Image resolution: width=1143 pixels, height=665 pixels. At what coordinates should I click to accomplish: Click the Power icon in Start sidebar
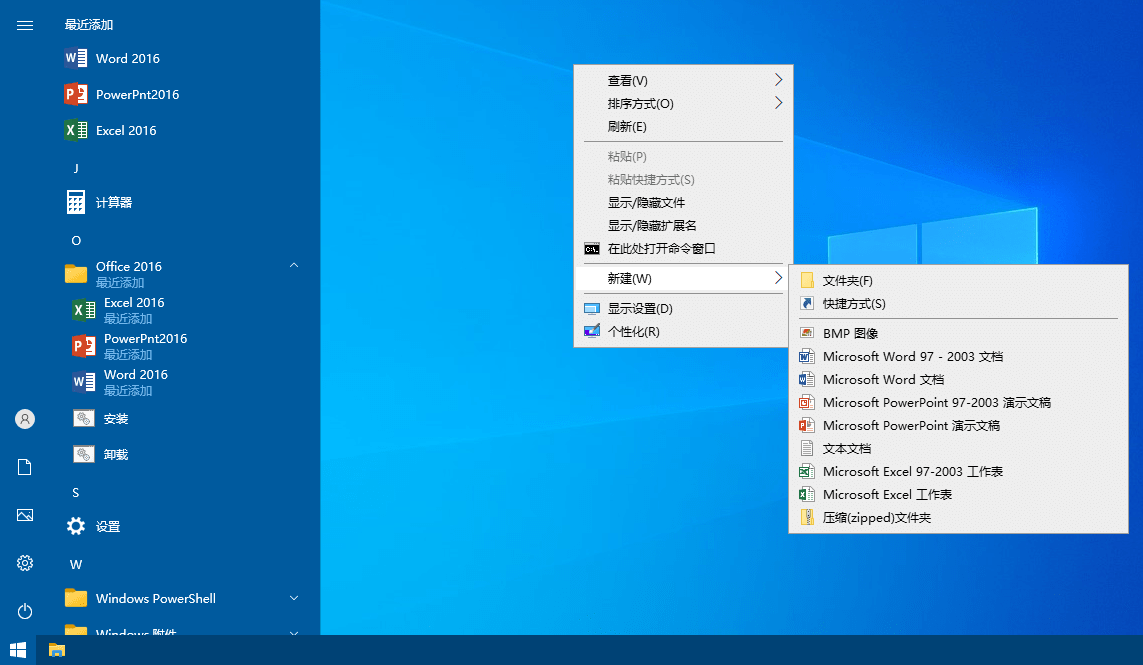25,611
